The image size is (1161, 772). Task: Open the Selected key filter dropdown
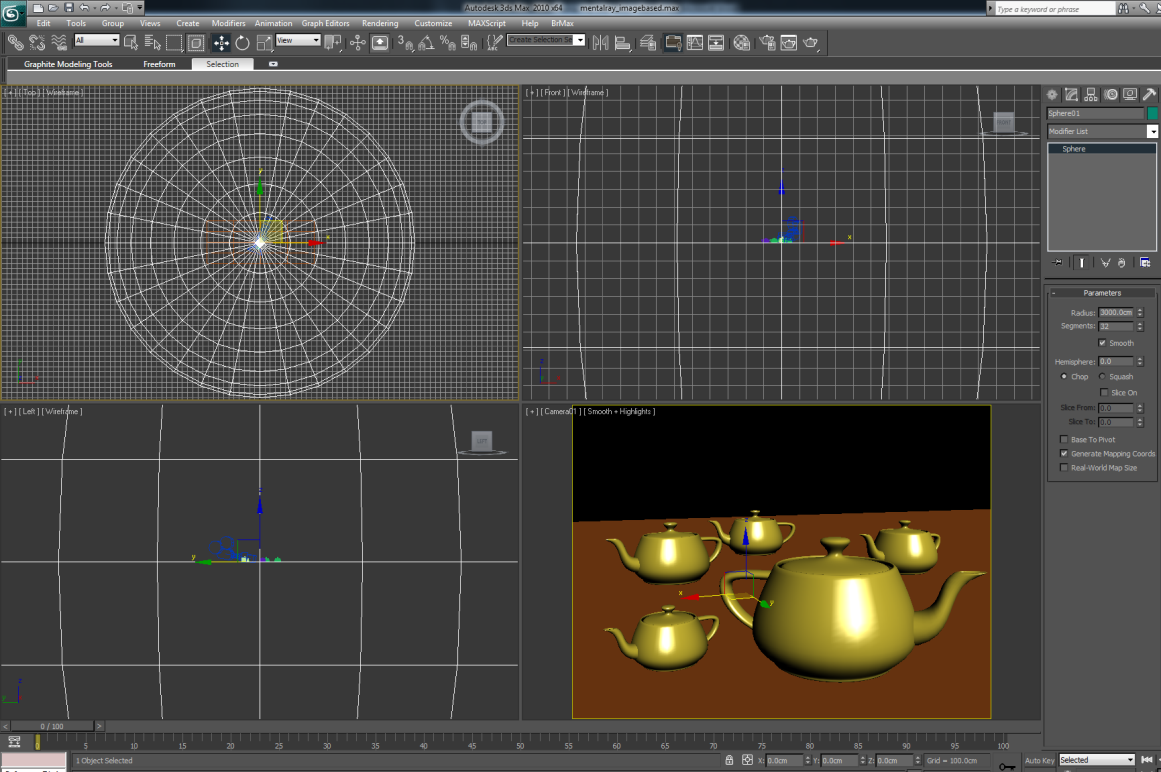pos(1097,760)
